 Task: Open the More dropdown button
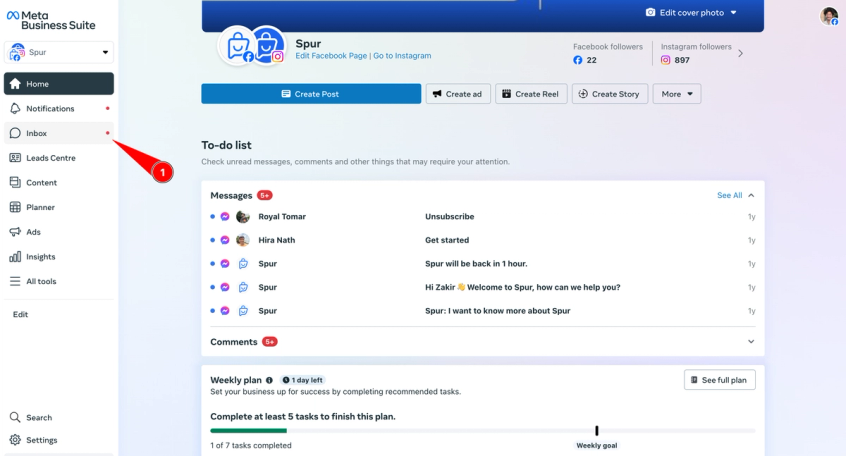(677, 94)
